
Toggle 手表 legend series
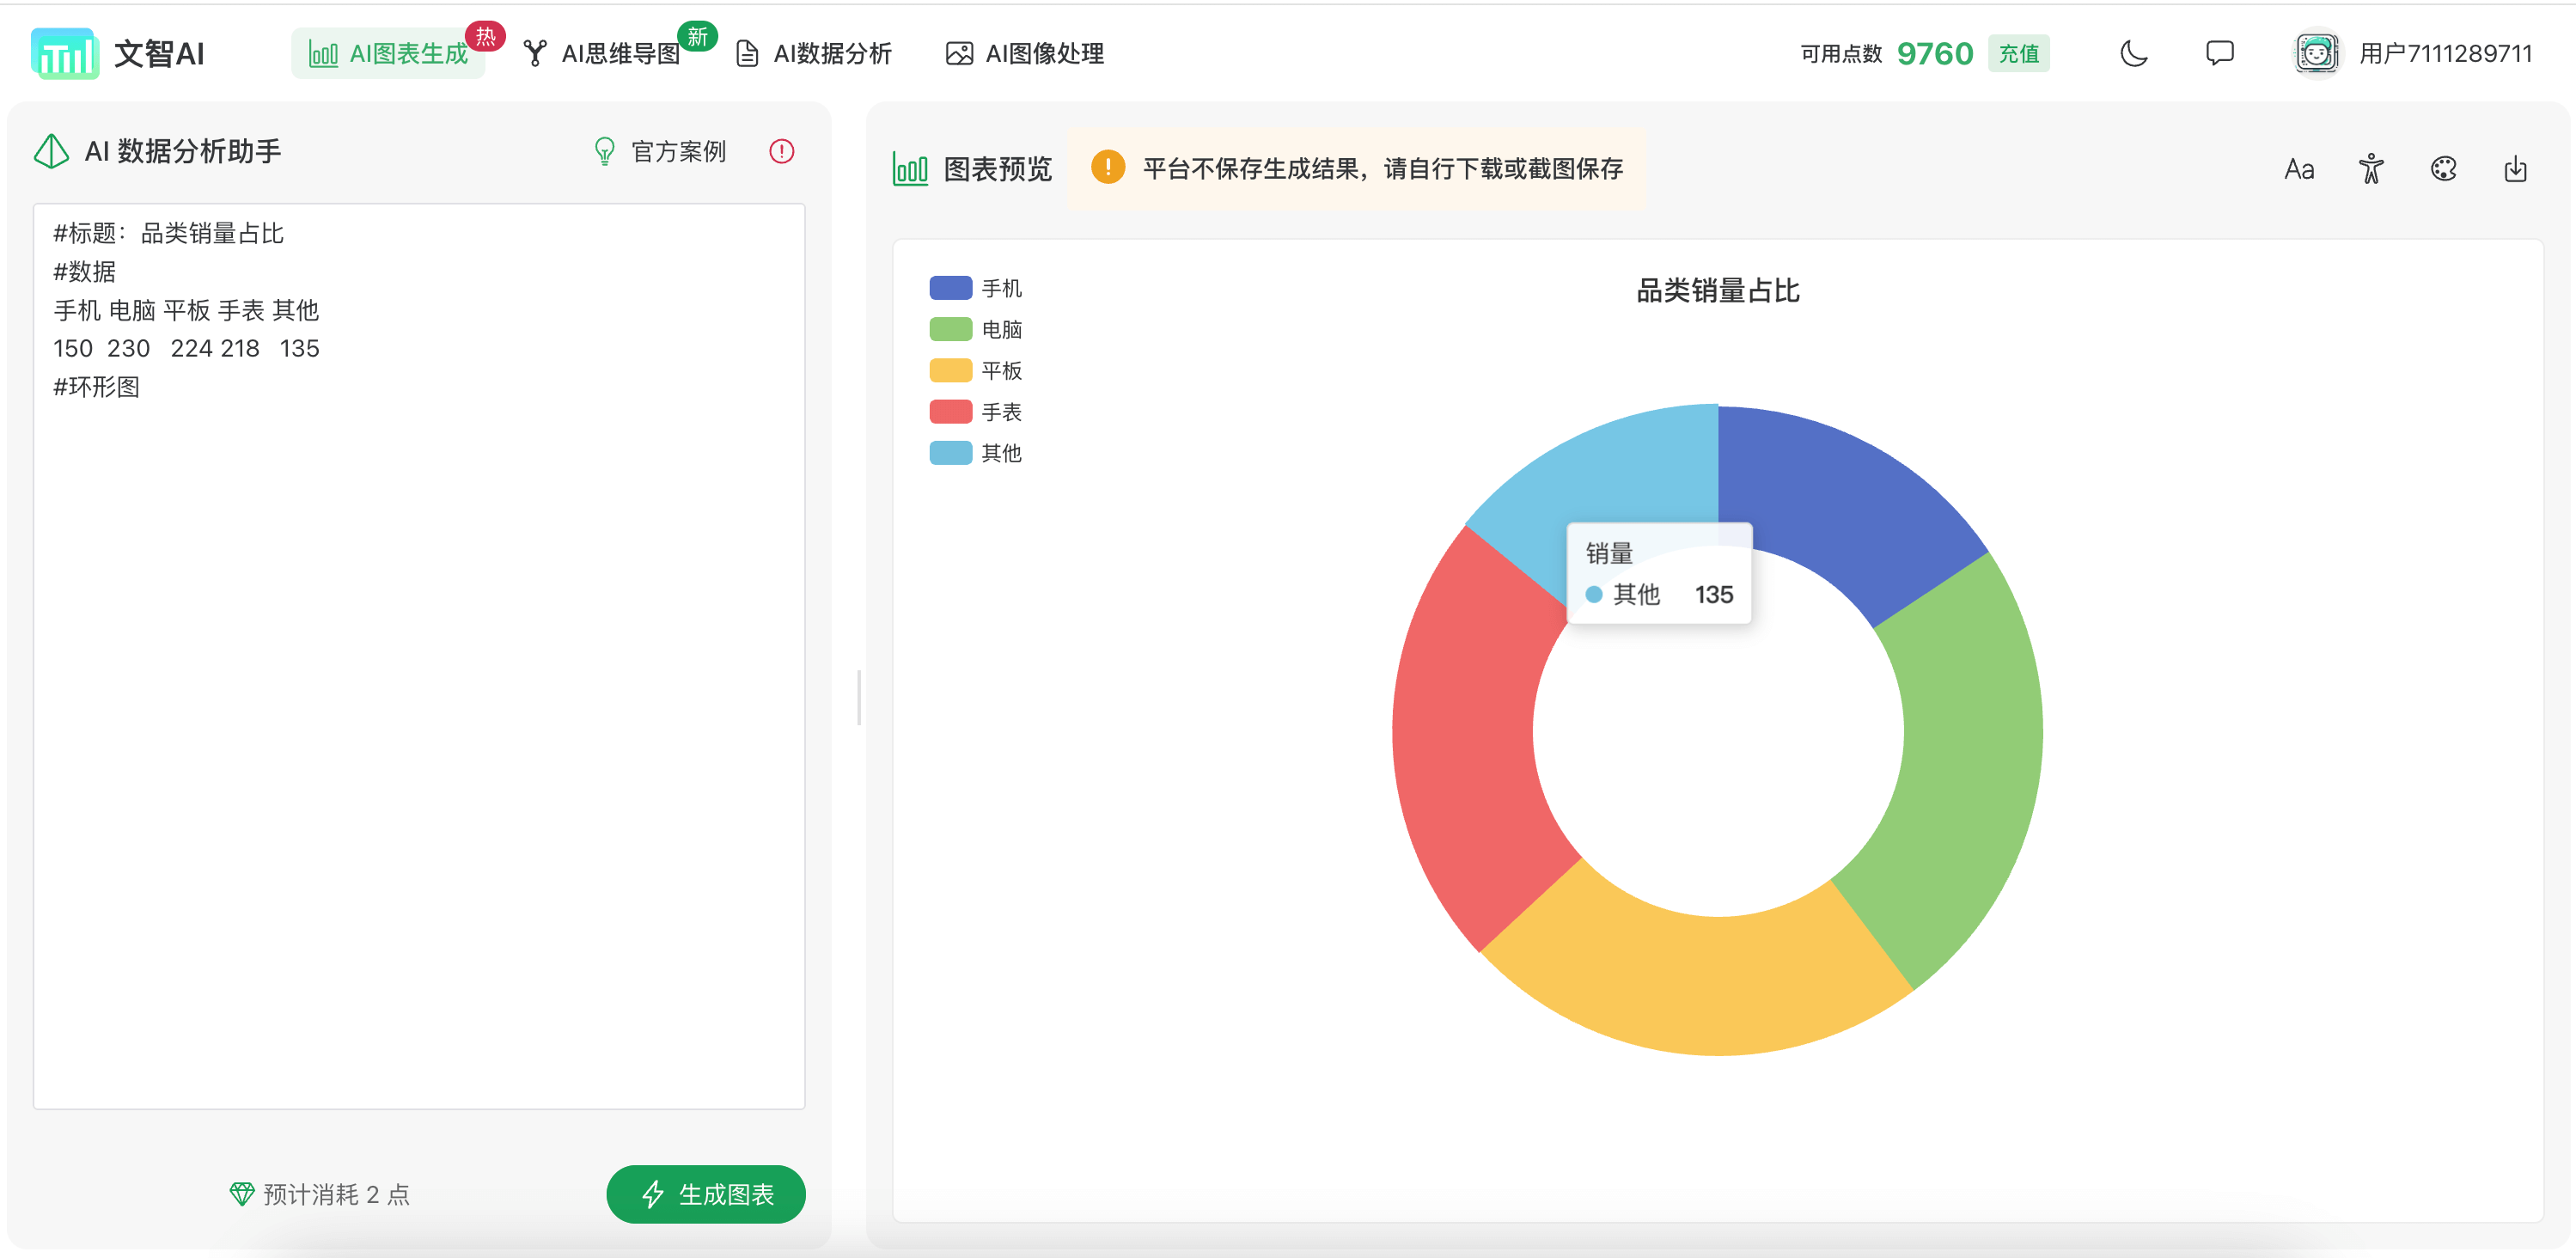pos(975,411)
